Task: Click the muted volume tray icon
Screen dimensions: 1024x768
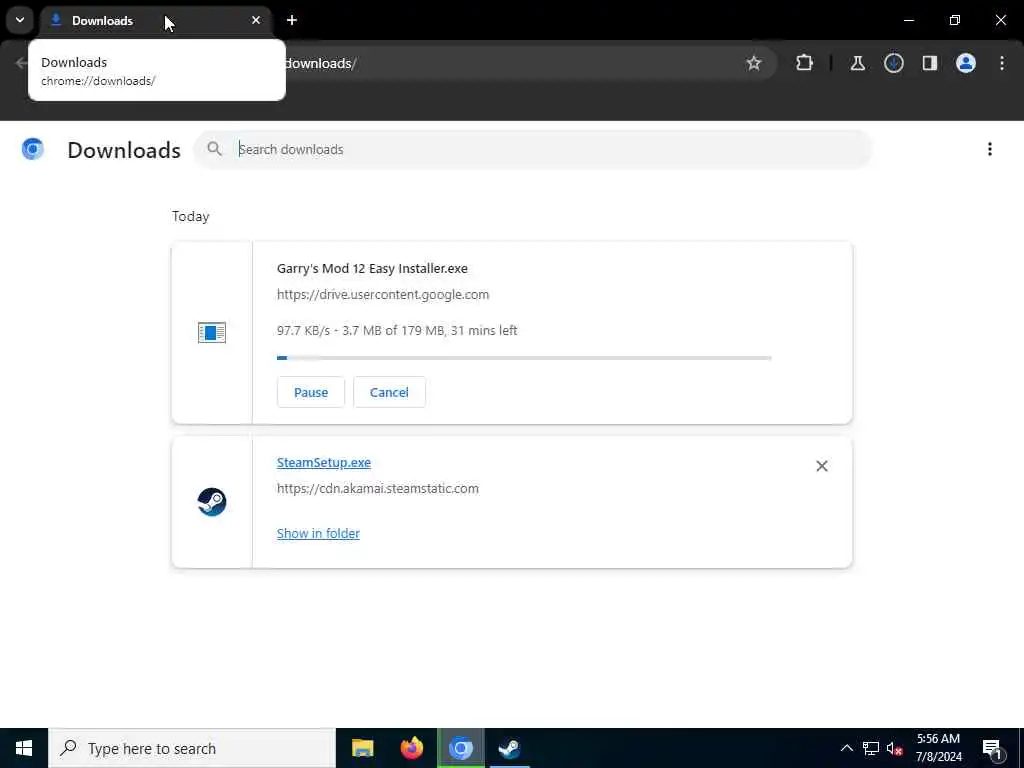Action: click(895, 748)
